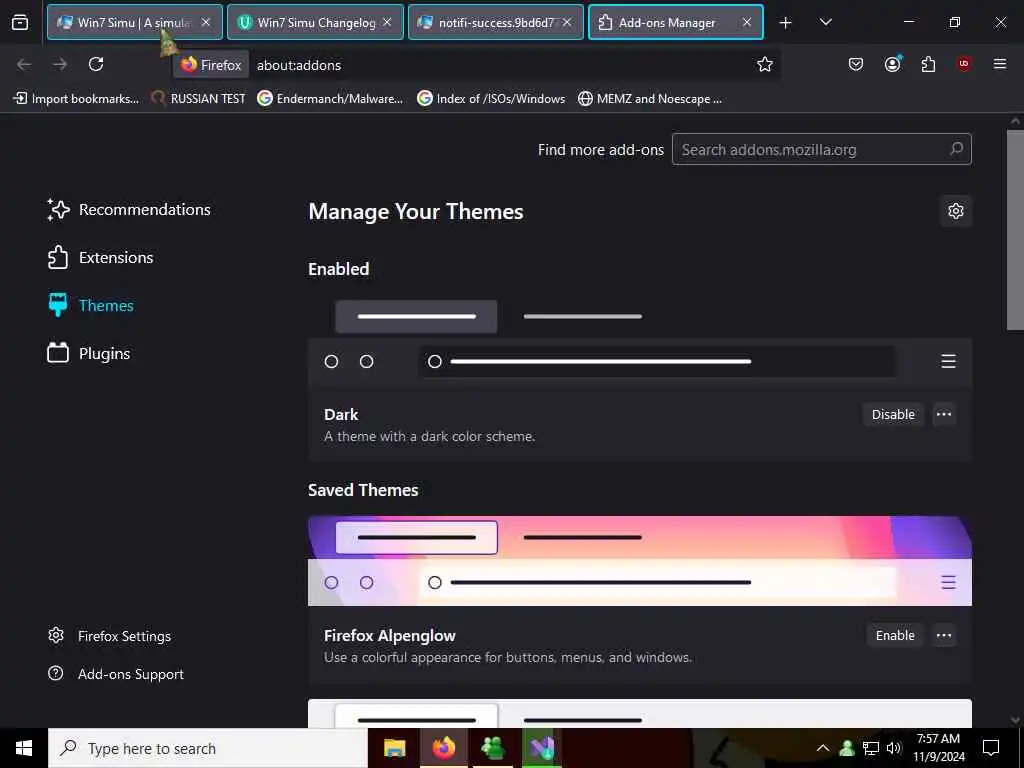Open network status tray icon
1024x768 pixels.
click(871, 748)
